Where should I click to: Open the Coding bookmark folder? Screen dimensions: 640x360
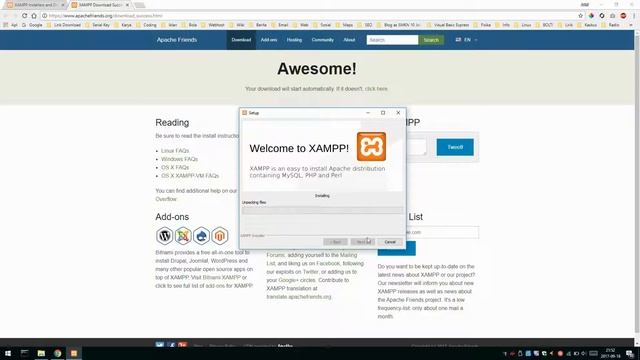(x=147, y=25)
